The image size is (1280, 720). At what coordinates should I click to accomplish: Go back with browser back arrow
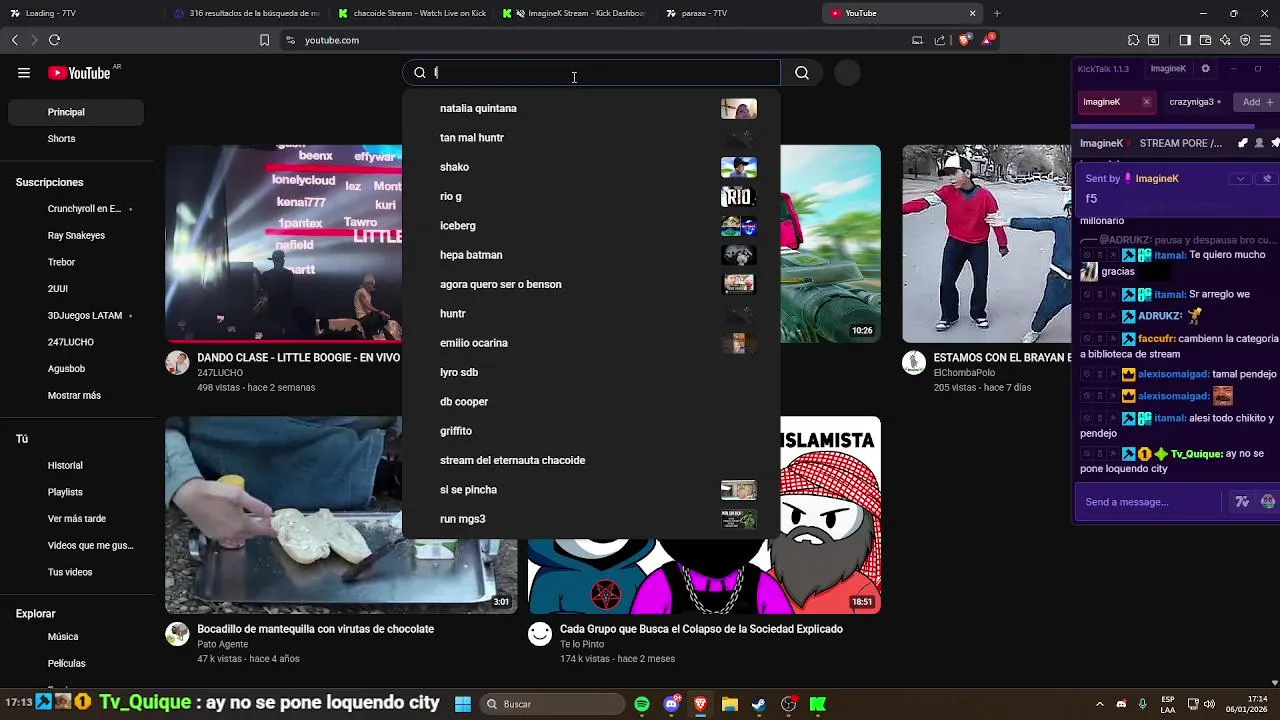click(x=14, y=40)
